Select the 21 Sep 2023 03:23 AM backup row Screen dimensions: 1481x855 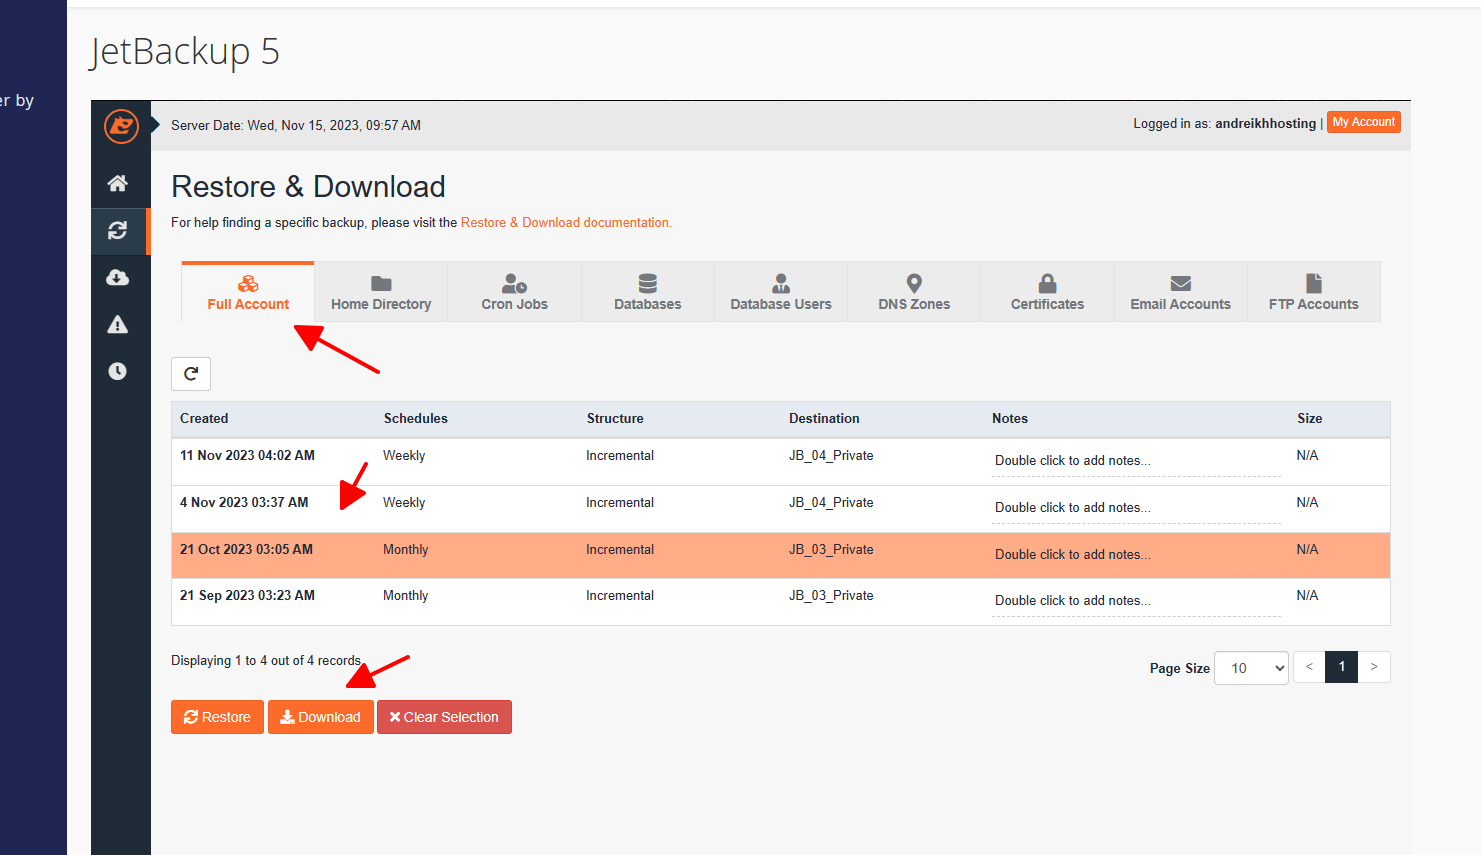[x=780, y=602]
